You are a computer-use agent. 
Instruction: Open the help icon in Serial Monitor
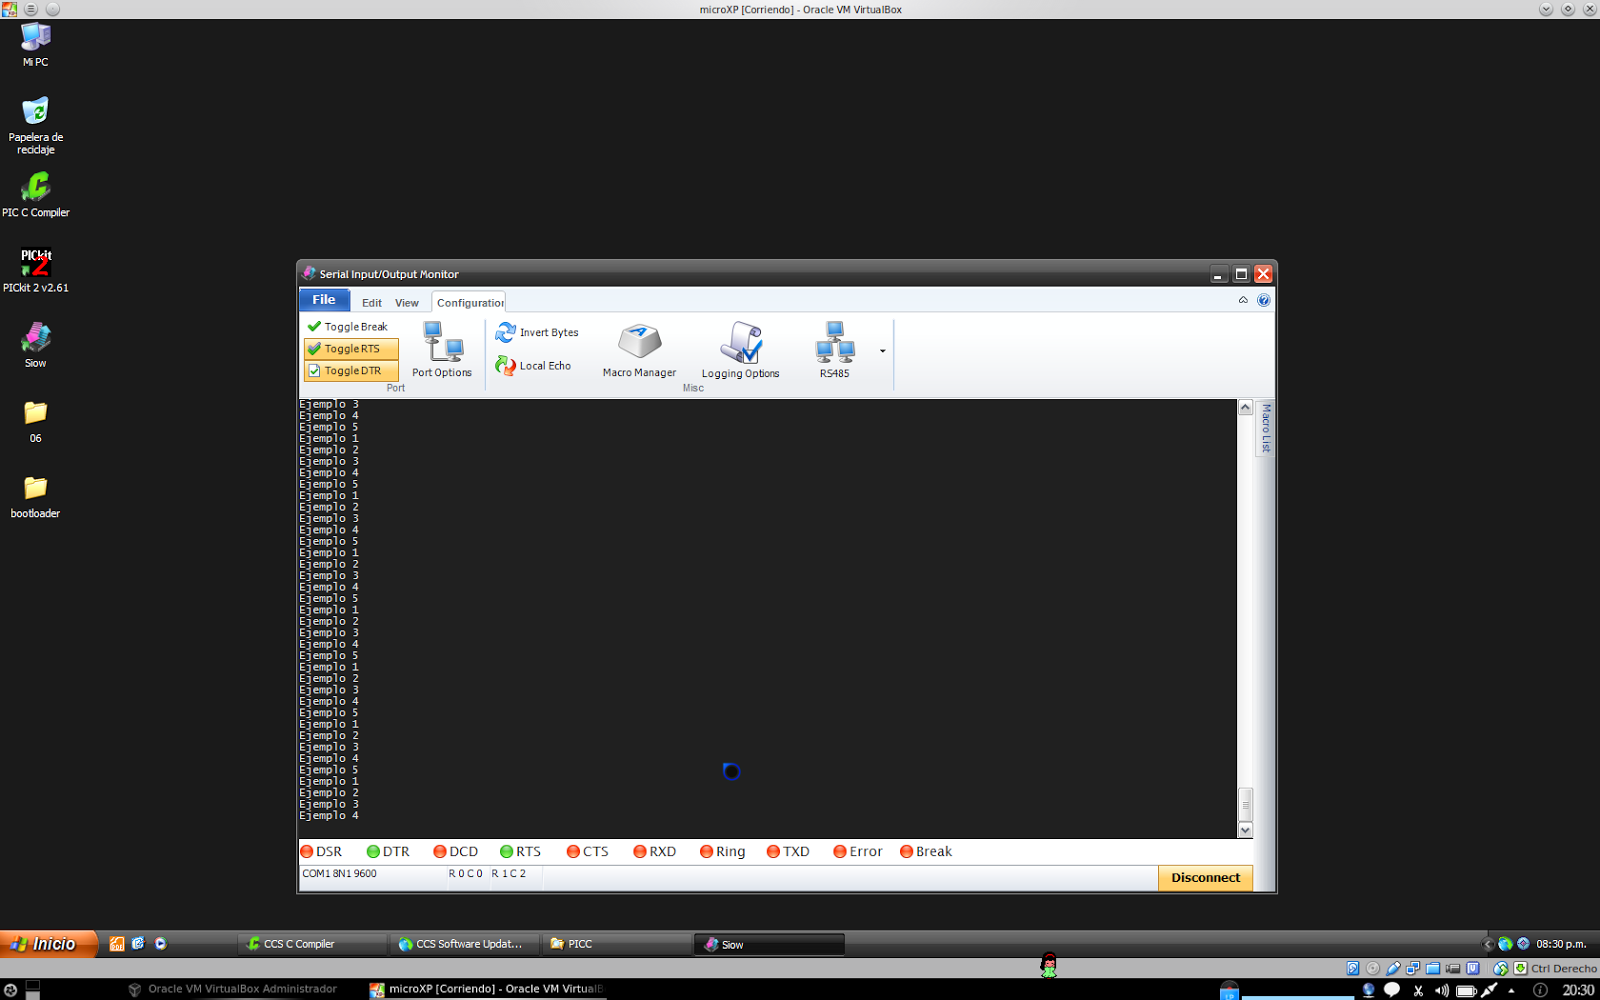click(x=1264, y=300)
